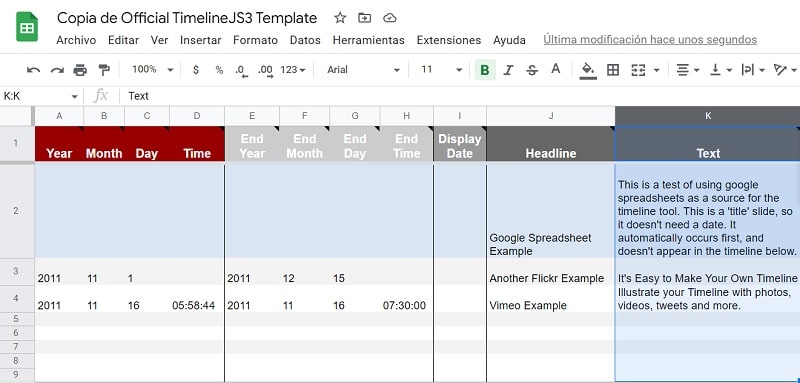The image size is (800, 383).
Task: Open font size 11 dropdown
Action: pos(441,70)
